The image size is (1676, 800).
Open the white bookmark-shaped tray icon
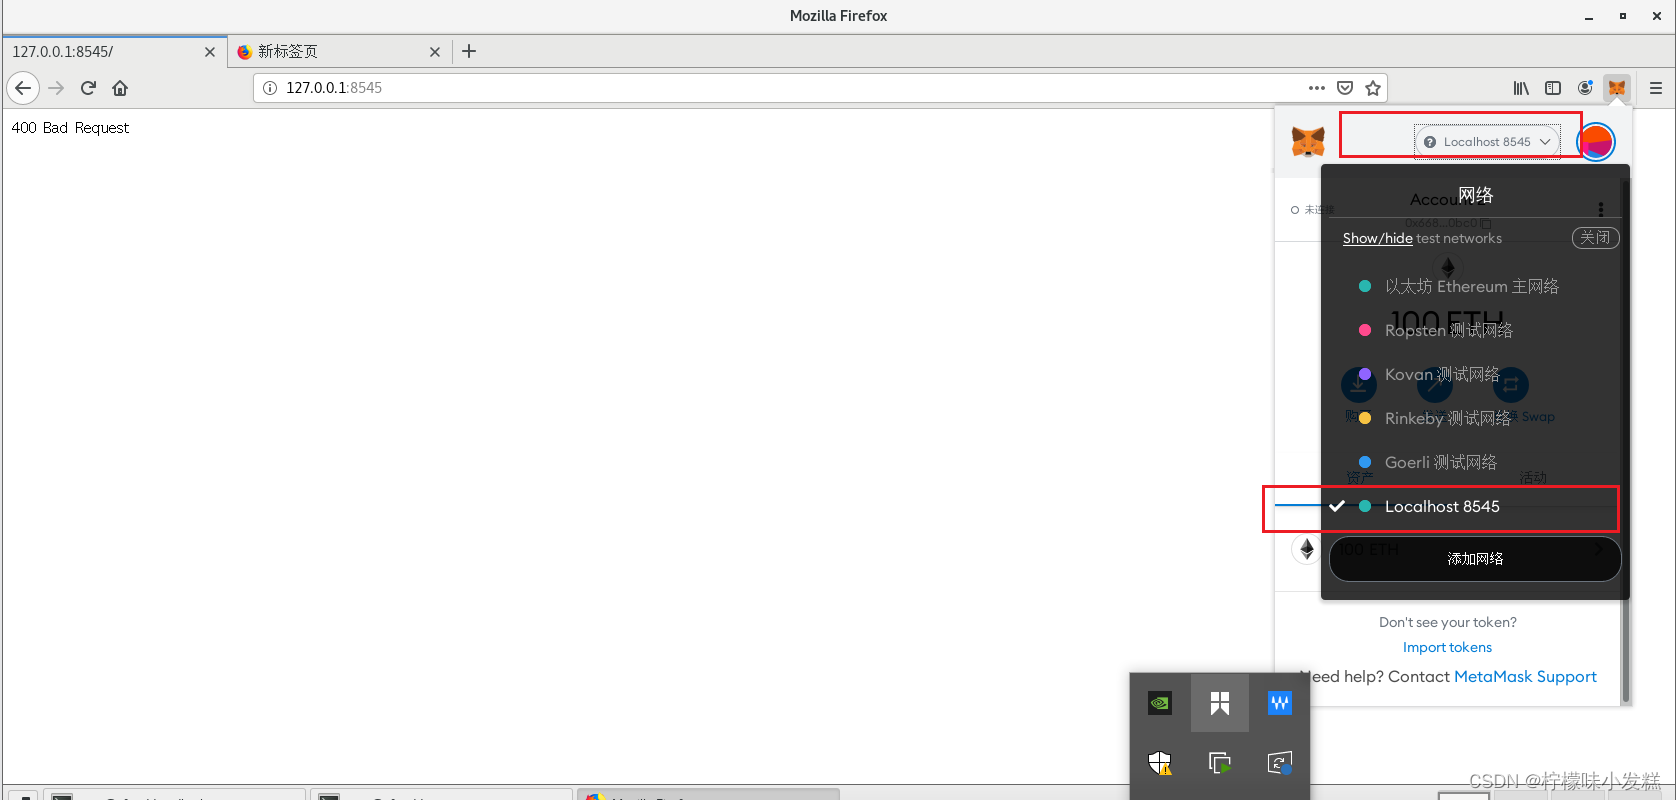[1220, 703]
